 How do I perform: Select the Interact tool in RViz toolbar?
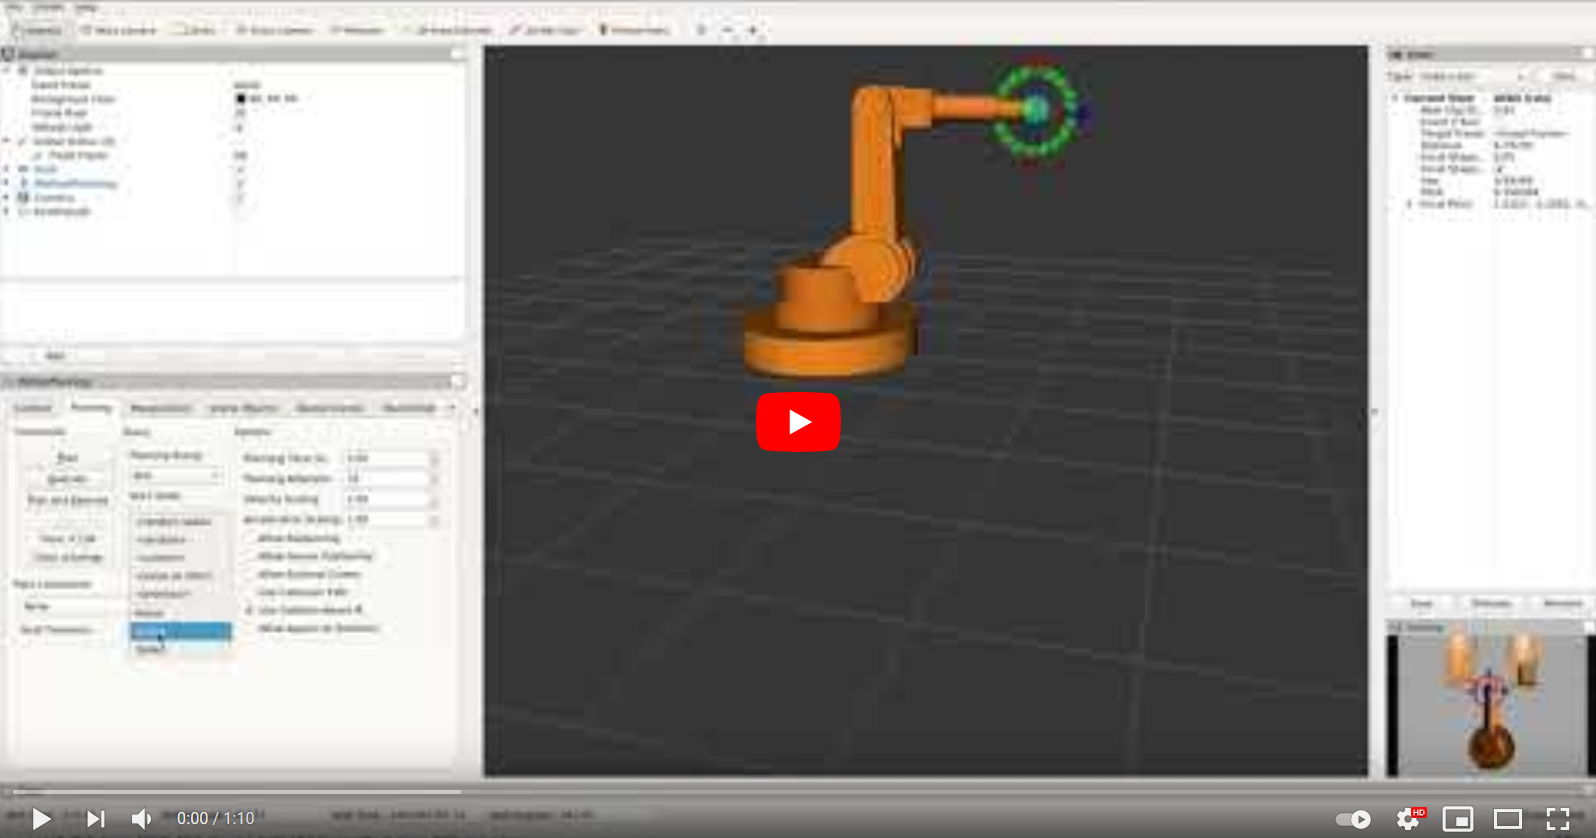[x=38, y=30]
